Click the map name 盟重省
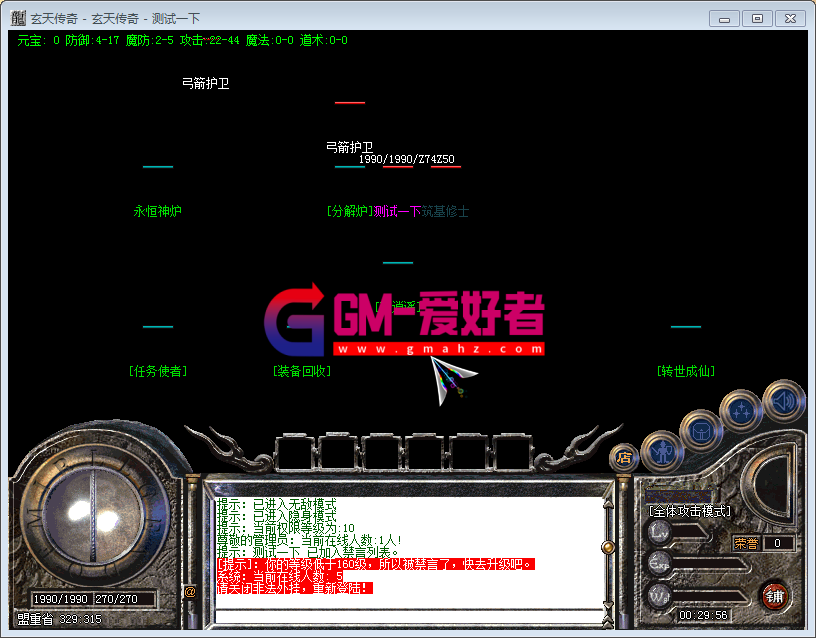This screenshot has width=816, height=638. (35, 619)
